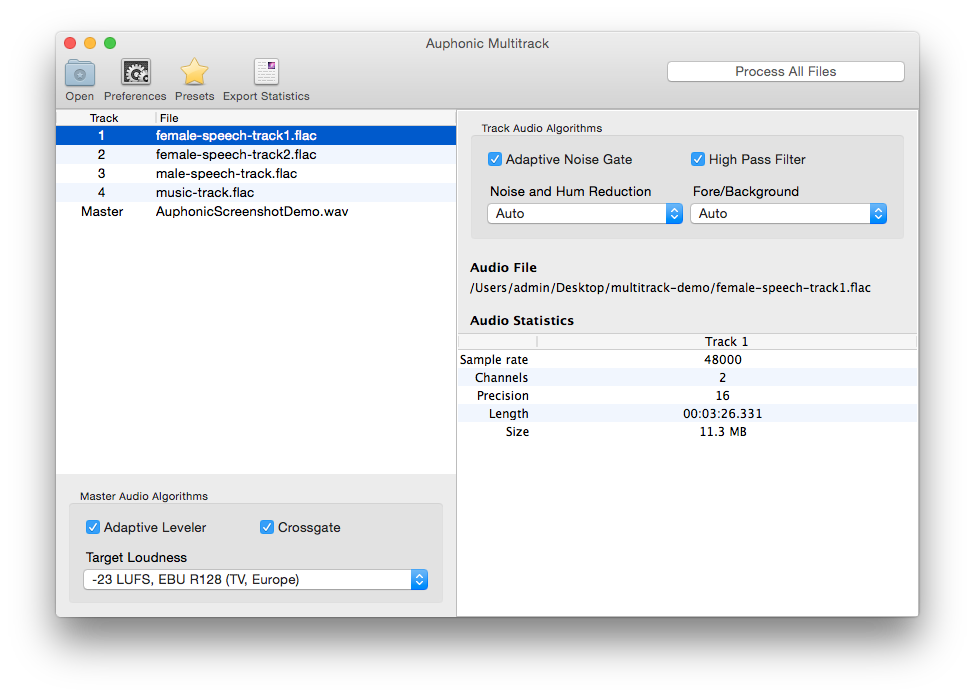Click the Size value 11.3 MB

(723, 432)
